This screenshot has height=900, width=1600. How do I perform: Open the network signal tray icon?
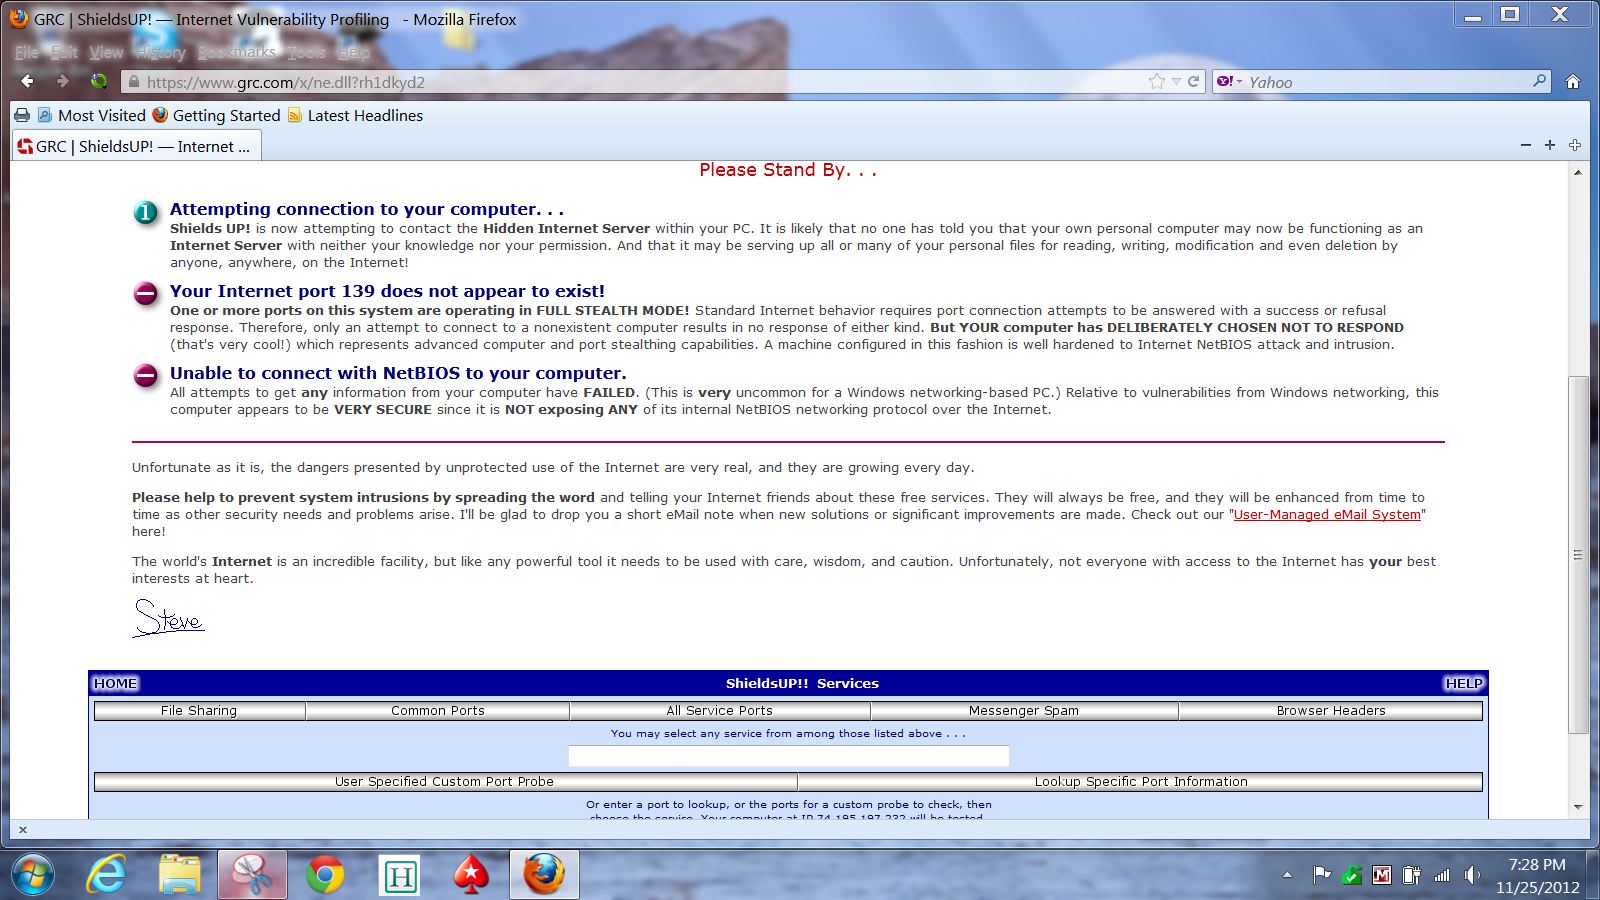click(1441, 875)
